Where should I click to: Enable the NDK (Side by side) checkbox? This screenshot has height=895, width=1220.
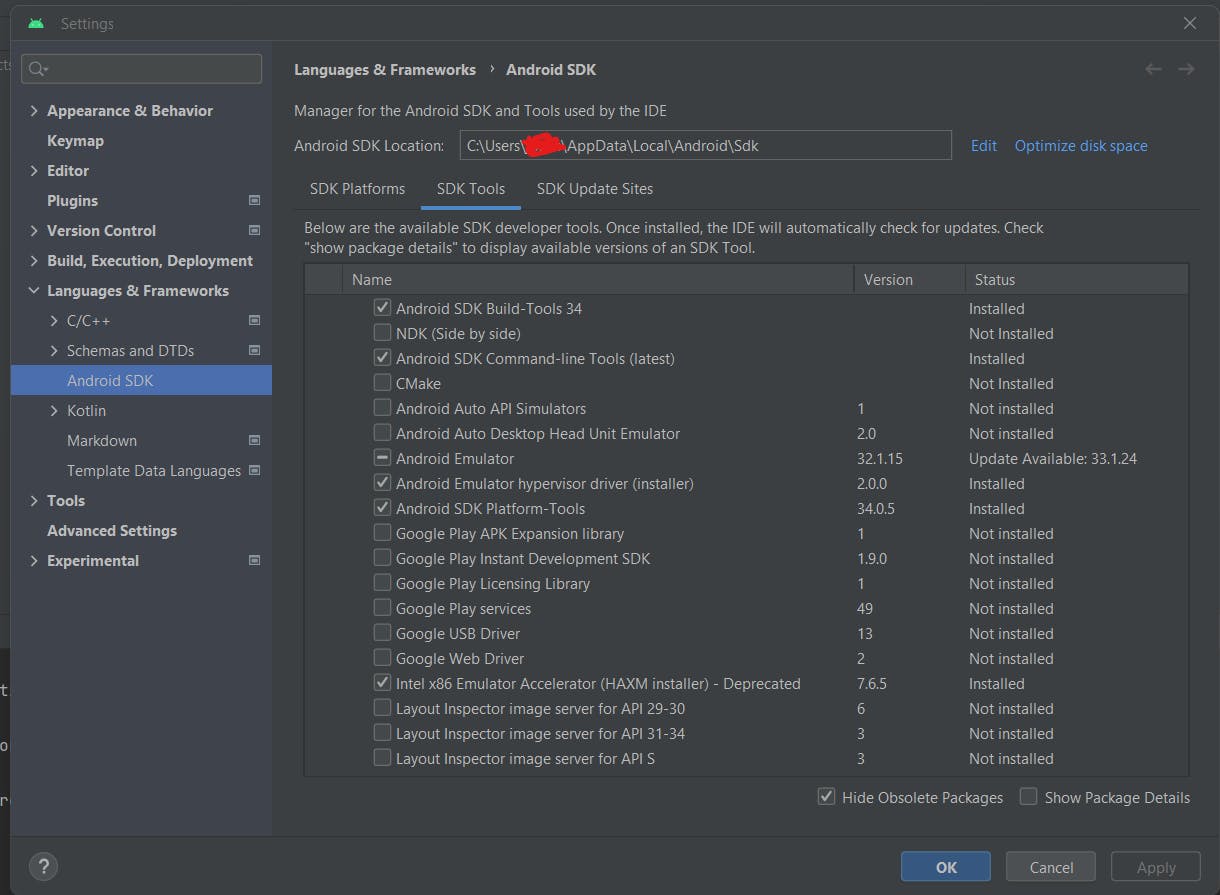pyautogui.click(x=382, y=333)
